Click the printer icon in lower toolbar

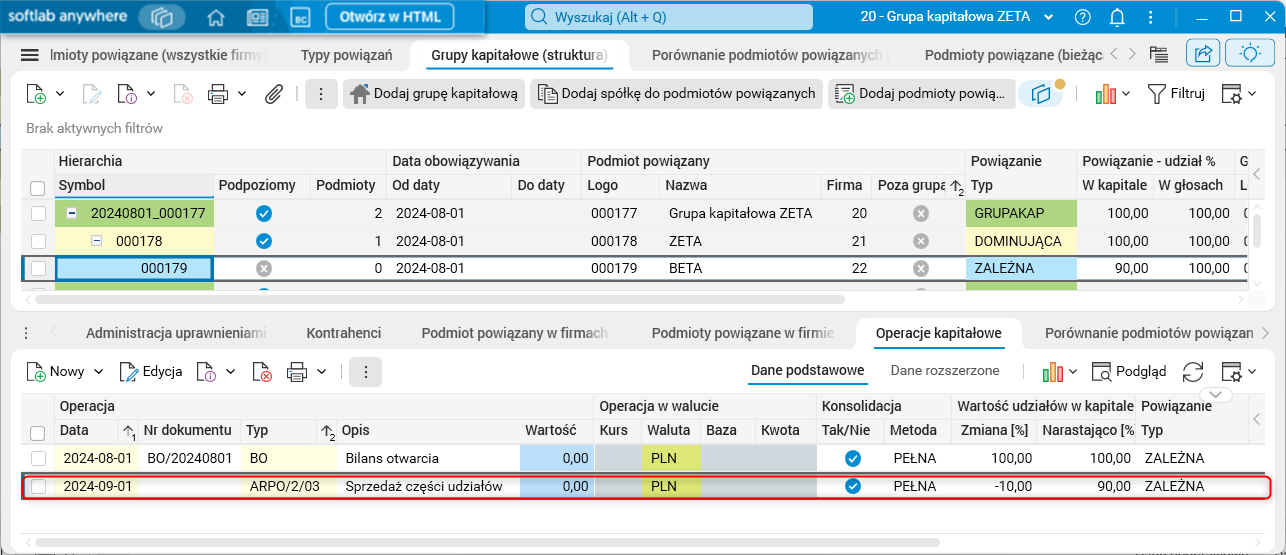tap(297, 372)
